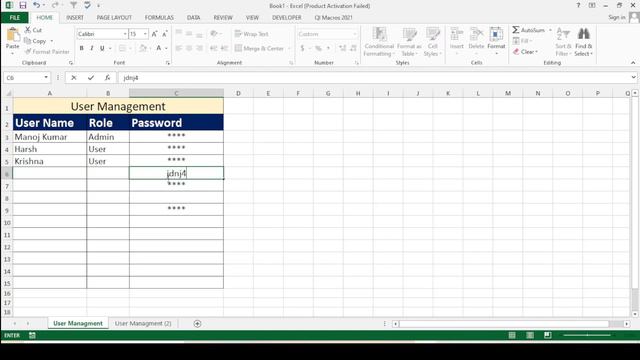
Task: Switch to Page Layout view icon
Action: pos(530,335)
